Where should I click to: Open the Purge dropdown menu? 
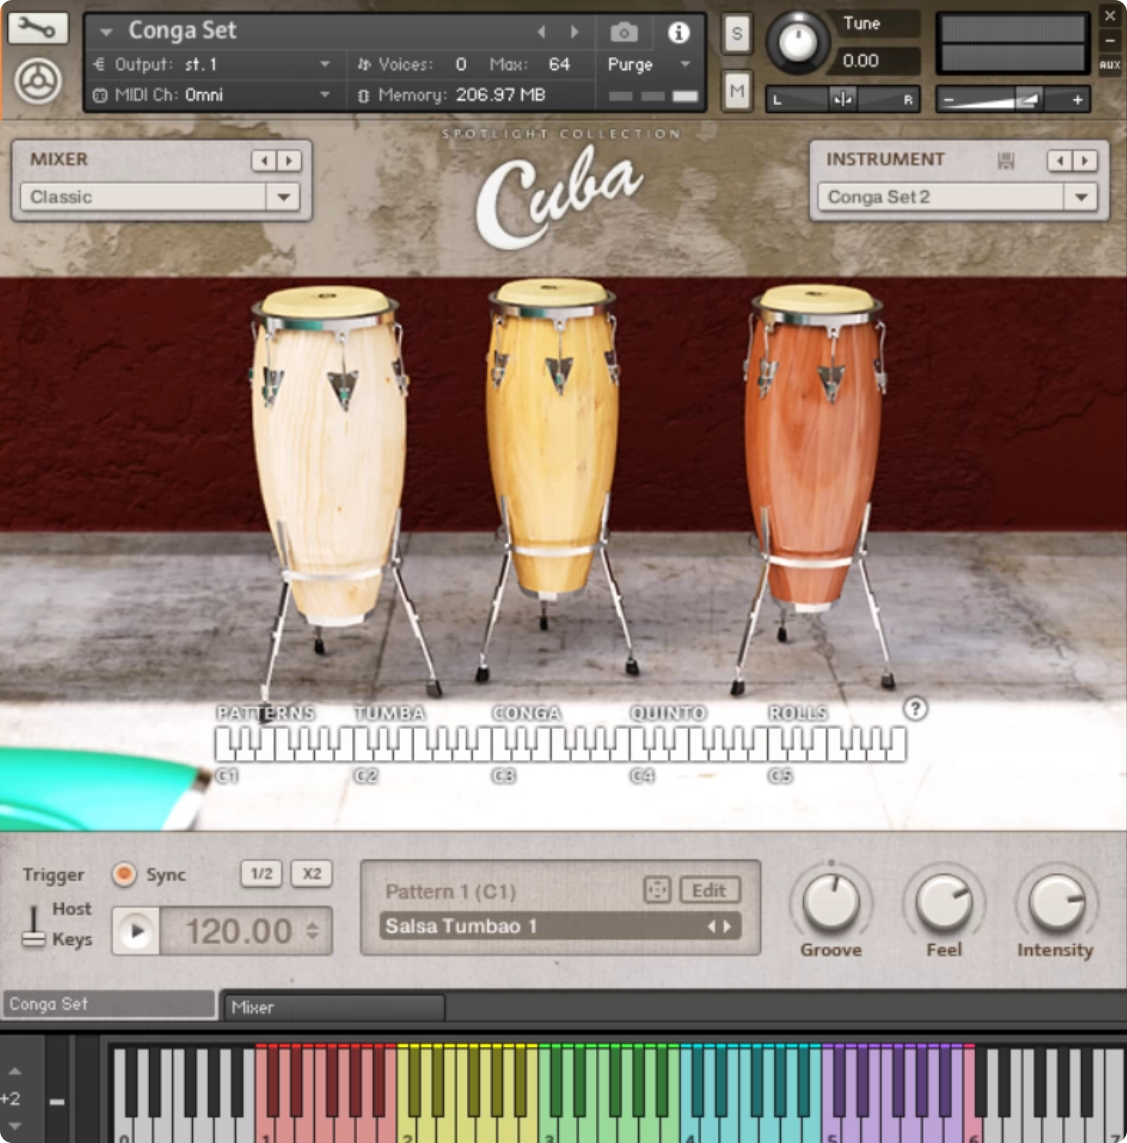648,64
